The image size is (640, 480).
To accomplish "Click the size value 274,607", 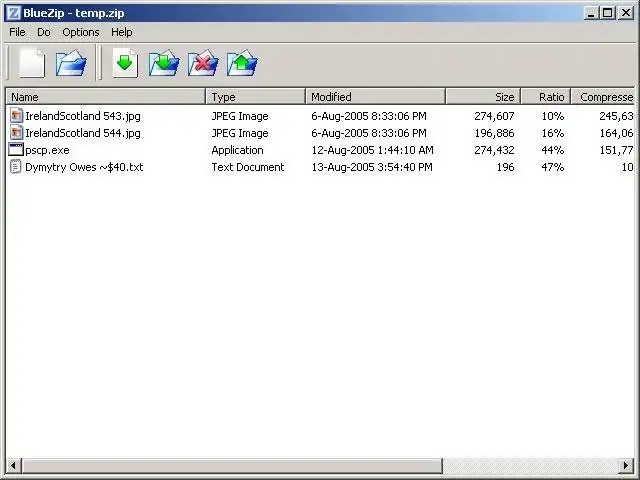I will [x=494, y=116].
